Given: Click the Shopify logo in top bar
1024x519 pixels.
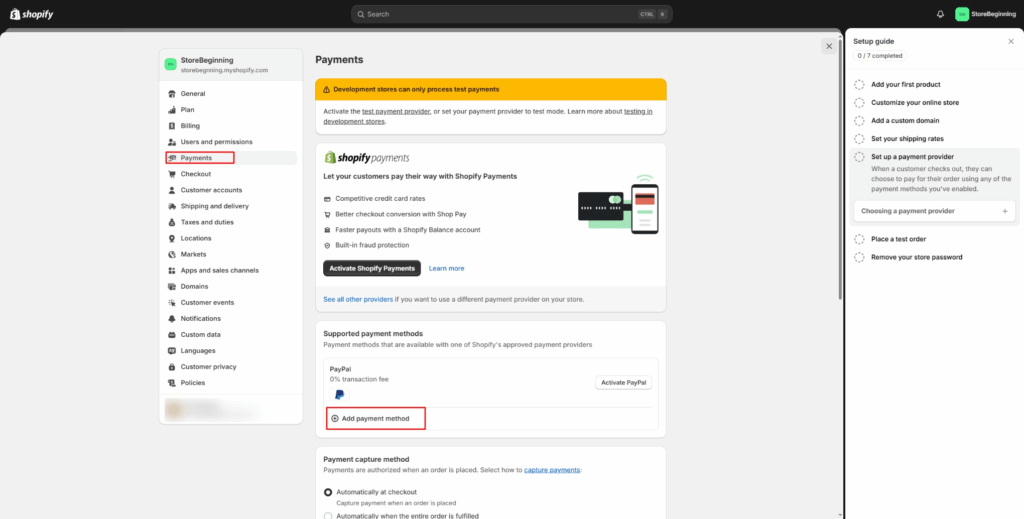Looking at the screenshot, I should point(32,14).
